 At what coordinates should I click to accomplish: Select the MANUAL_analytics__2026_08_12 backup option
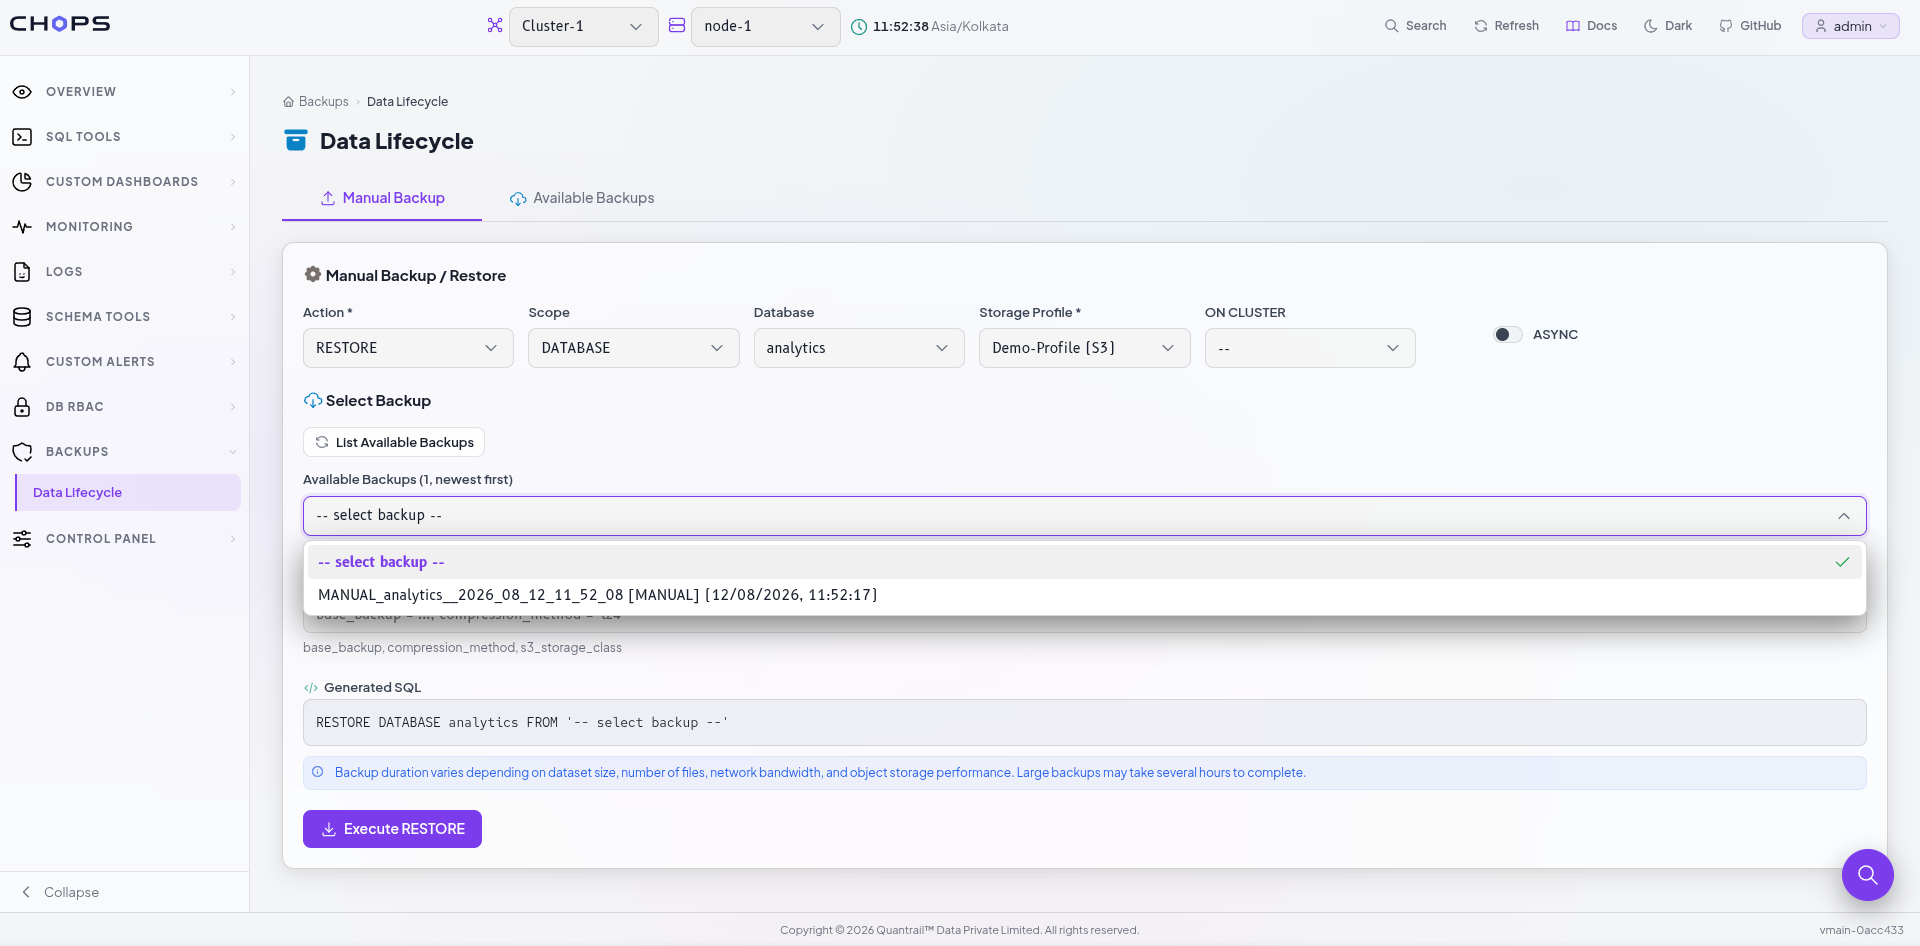pos(1085,595)
